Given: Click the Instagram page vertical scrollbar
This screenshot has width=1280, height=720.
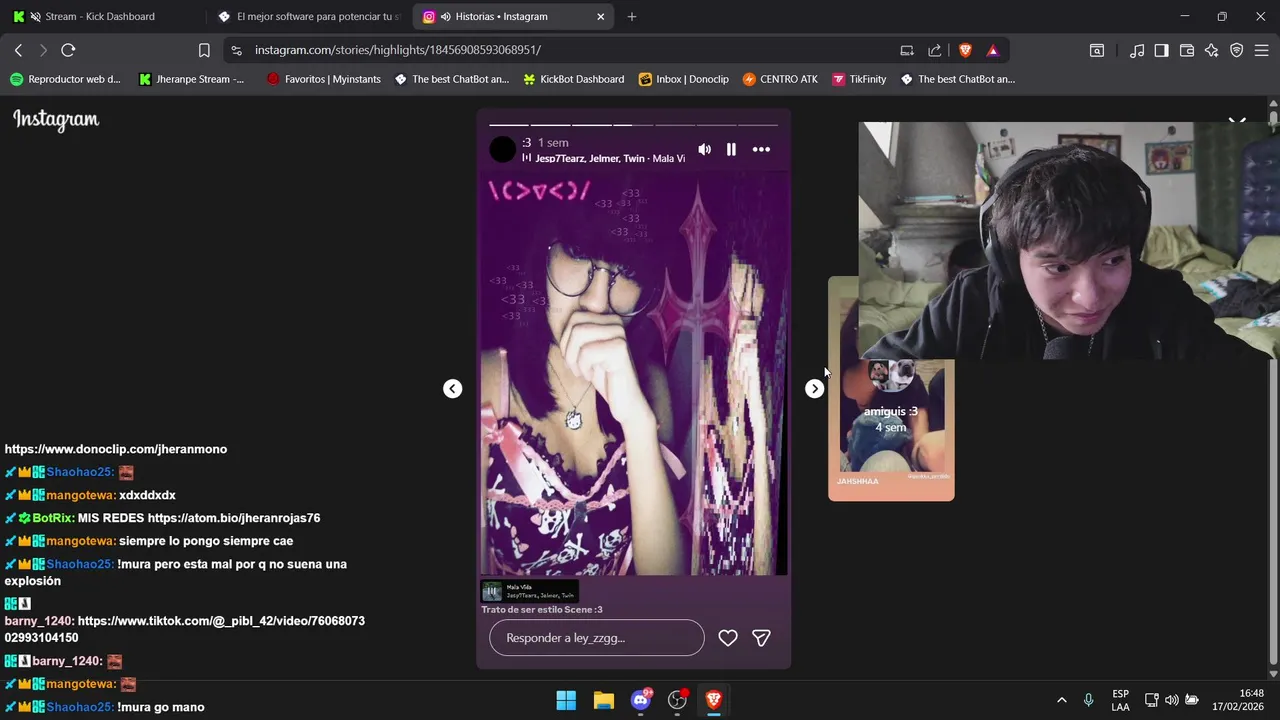Looking at the screenshot, I should pyautogui.click(x=1273, y=390).
